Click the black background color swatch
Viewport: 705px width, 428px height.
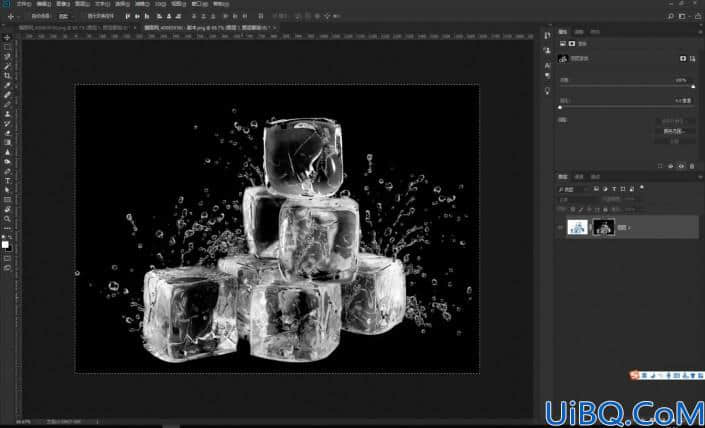click(9, 248)
